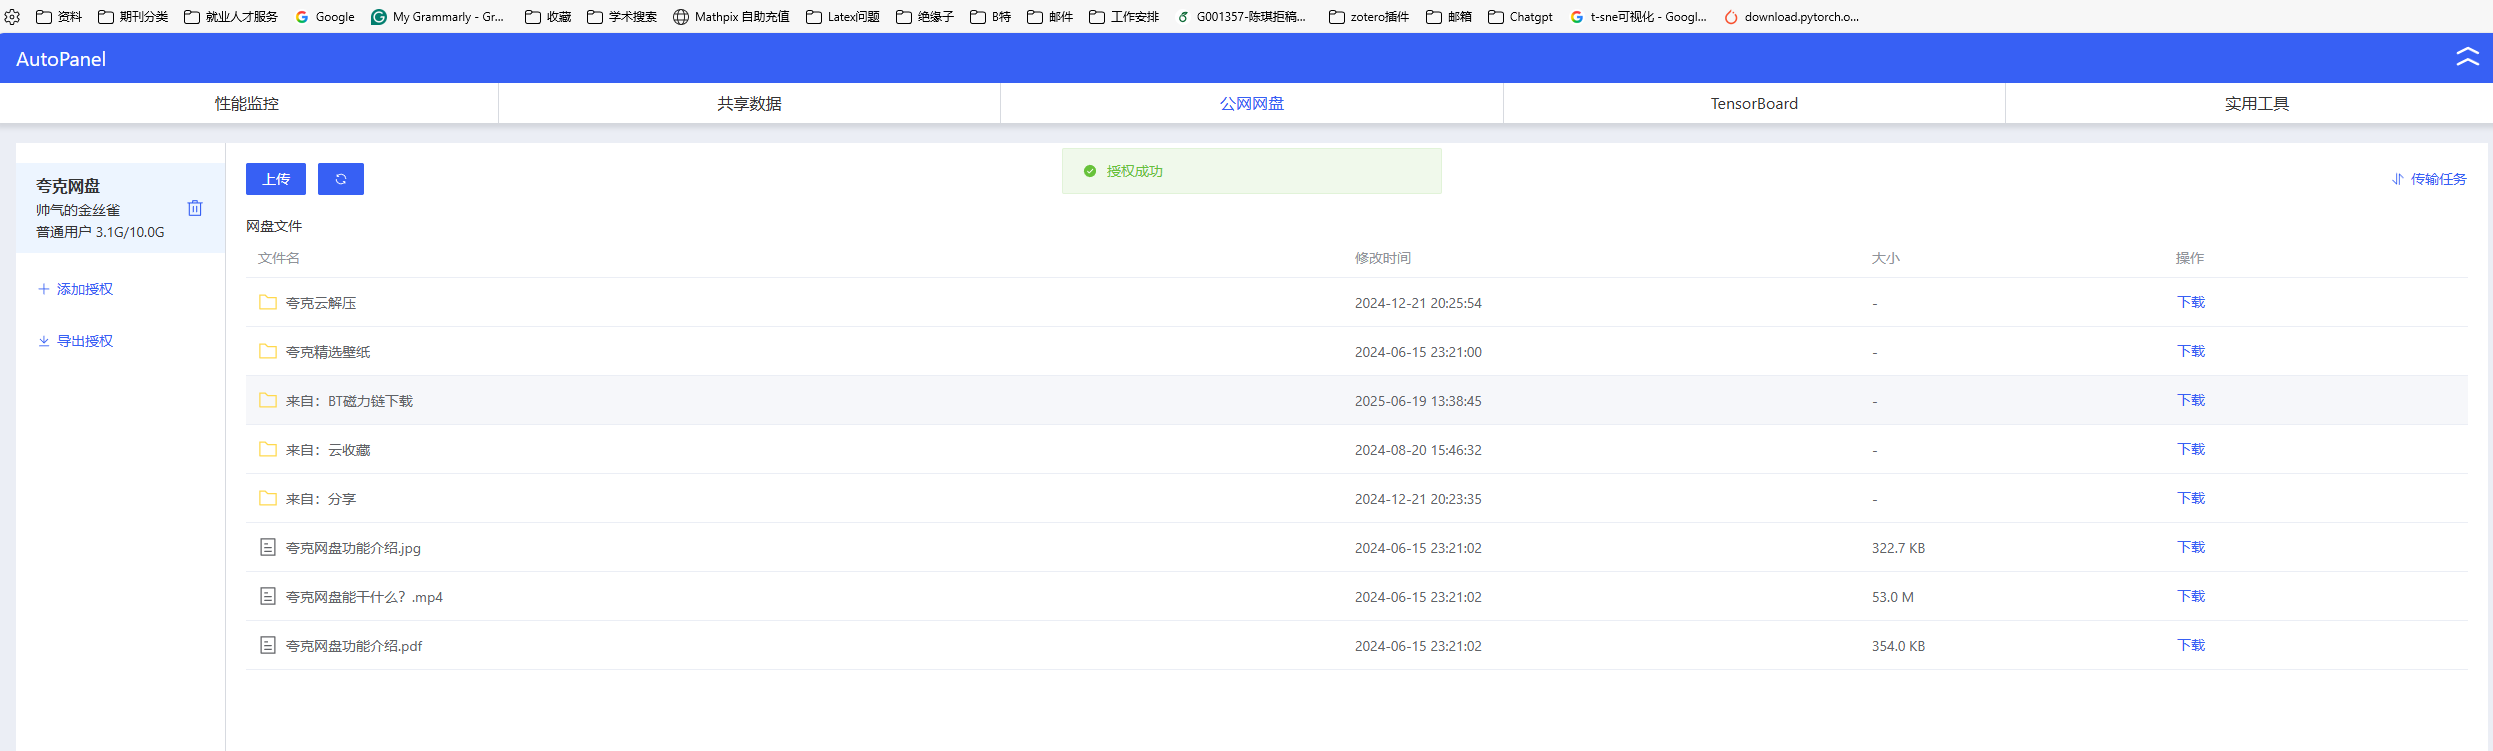
Task: Open the My Grammarly bookmark
Action: tap(437, 16)
